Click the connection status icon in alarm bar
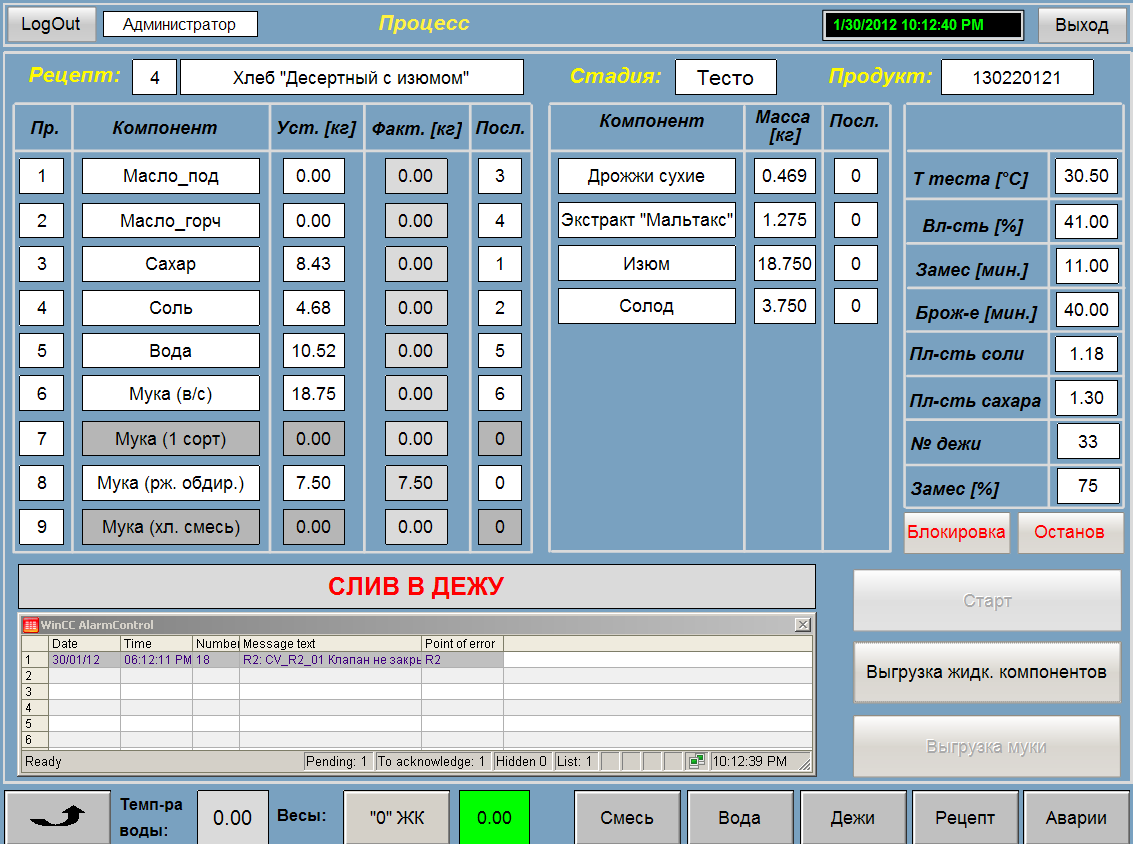Image resolution: width=1133 pixels, height=844 pixels. click(696, 762)
